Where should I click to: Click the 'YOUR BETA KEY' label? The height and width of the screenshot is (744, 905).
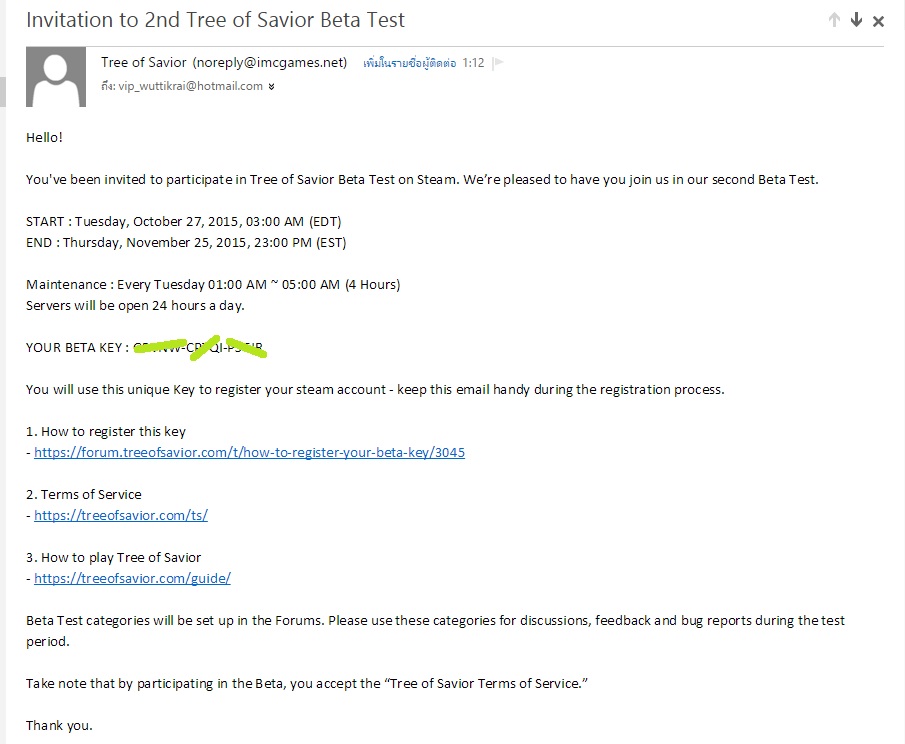77,347
